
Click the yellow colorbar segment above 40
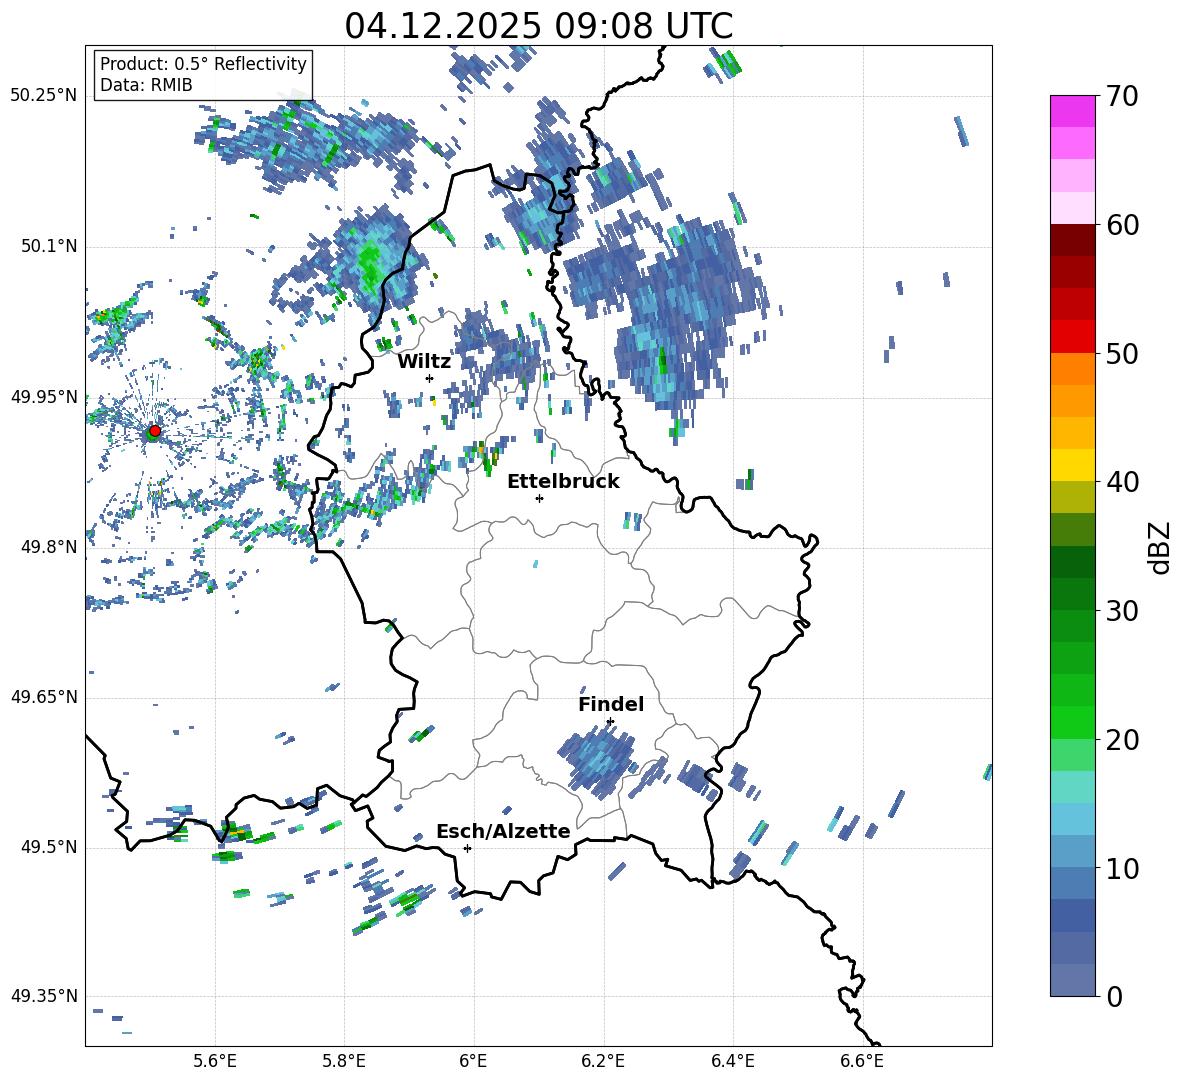[1072, 465]
